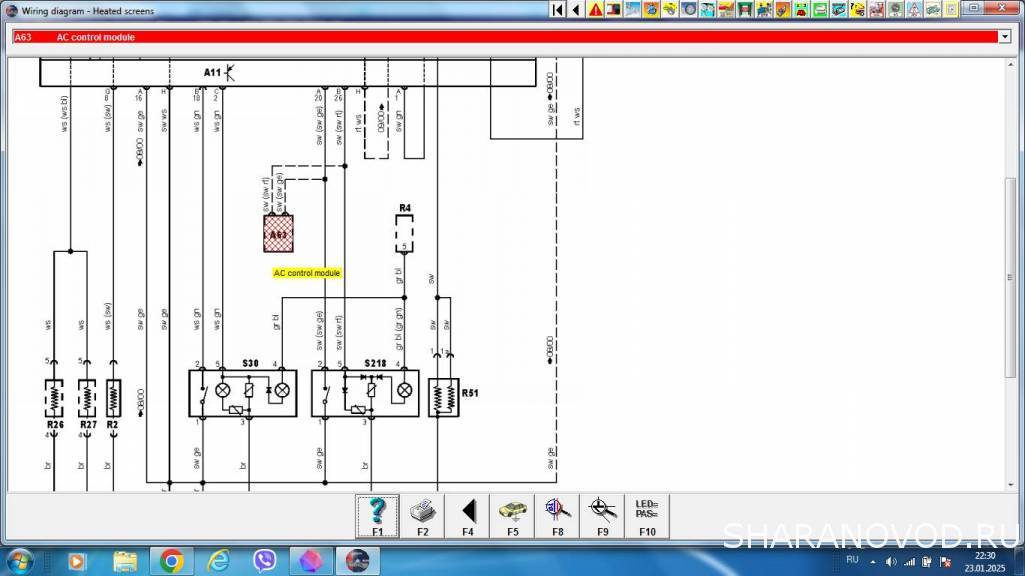Launch Google Chrome from the taskbar
Screen dimensions: 1025x576
[171, 560]
